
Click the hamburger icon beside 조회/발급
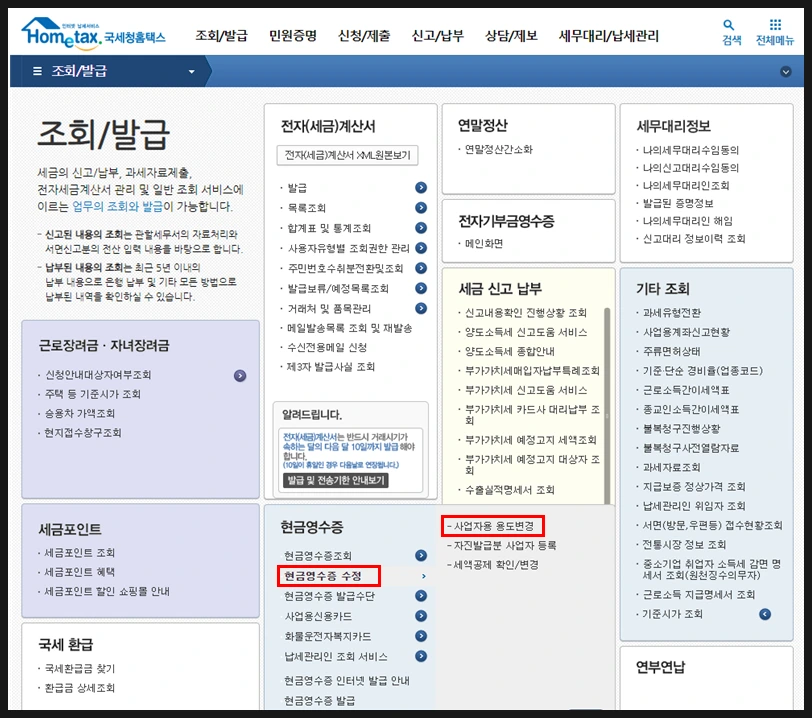pos(37,71)
